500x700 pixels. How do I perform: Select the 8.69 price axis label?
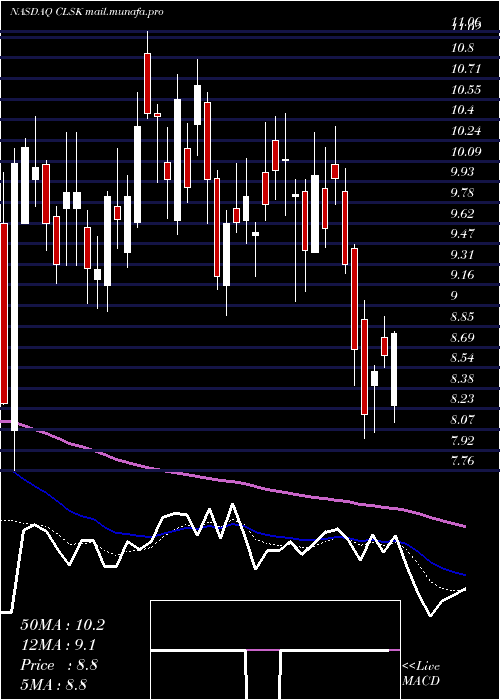(x=462, y=338)
